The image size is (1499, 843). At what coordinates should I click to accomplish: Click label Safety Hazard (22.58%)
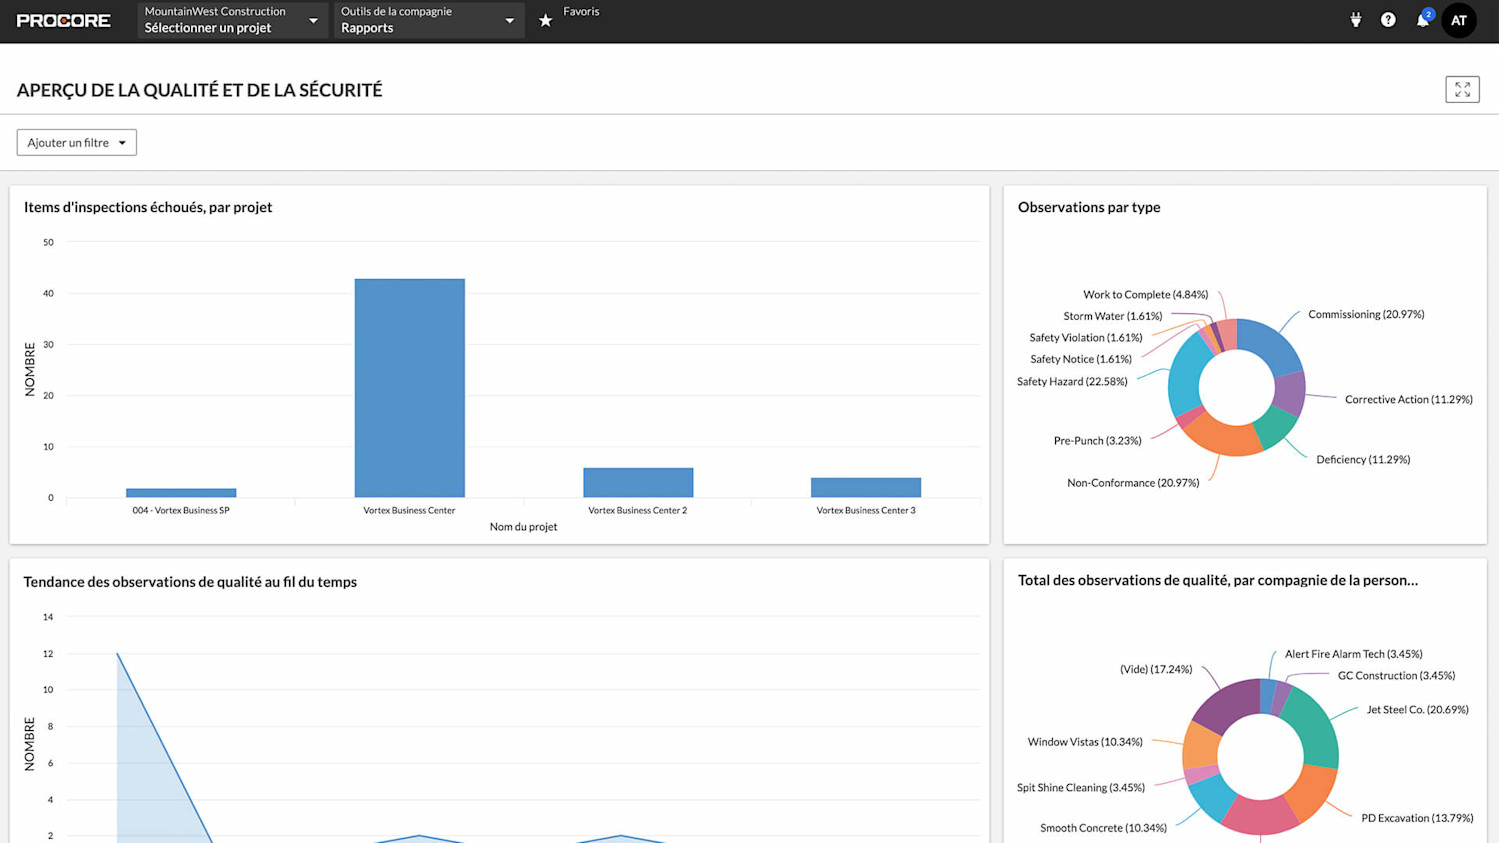pyautogui.click(x=1072, y=381)
